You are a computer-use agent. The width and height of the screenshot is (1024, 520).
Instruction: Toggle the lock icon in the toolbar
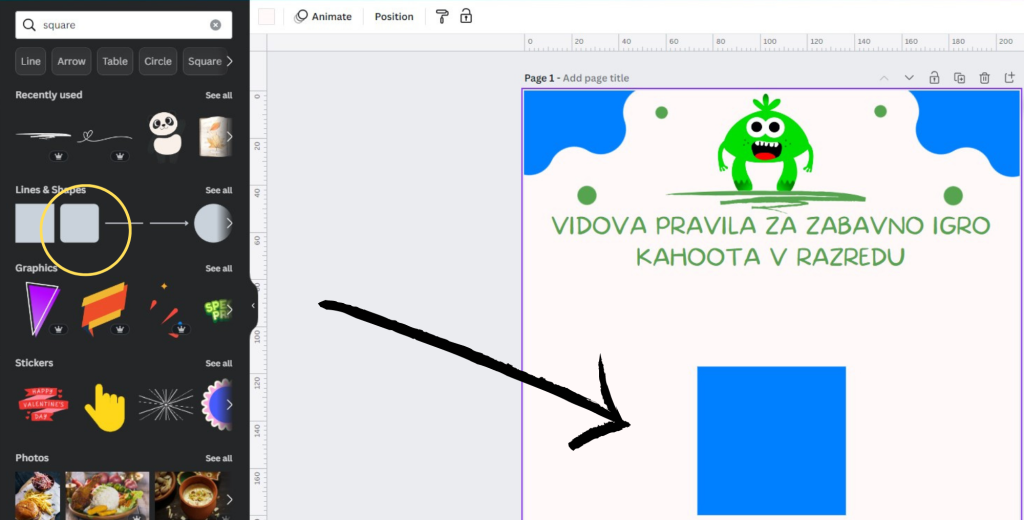pyautogui.click(x=466, y=16)
